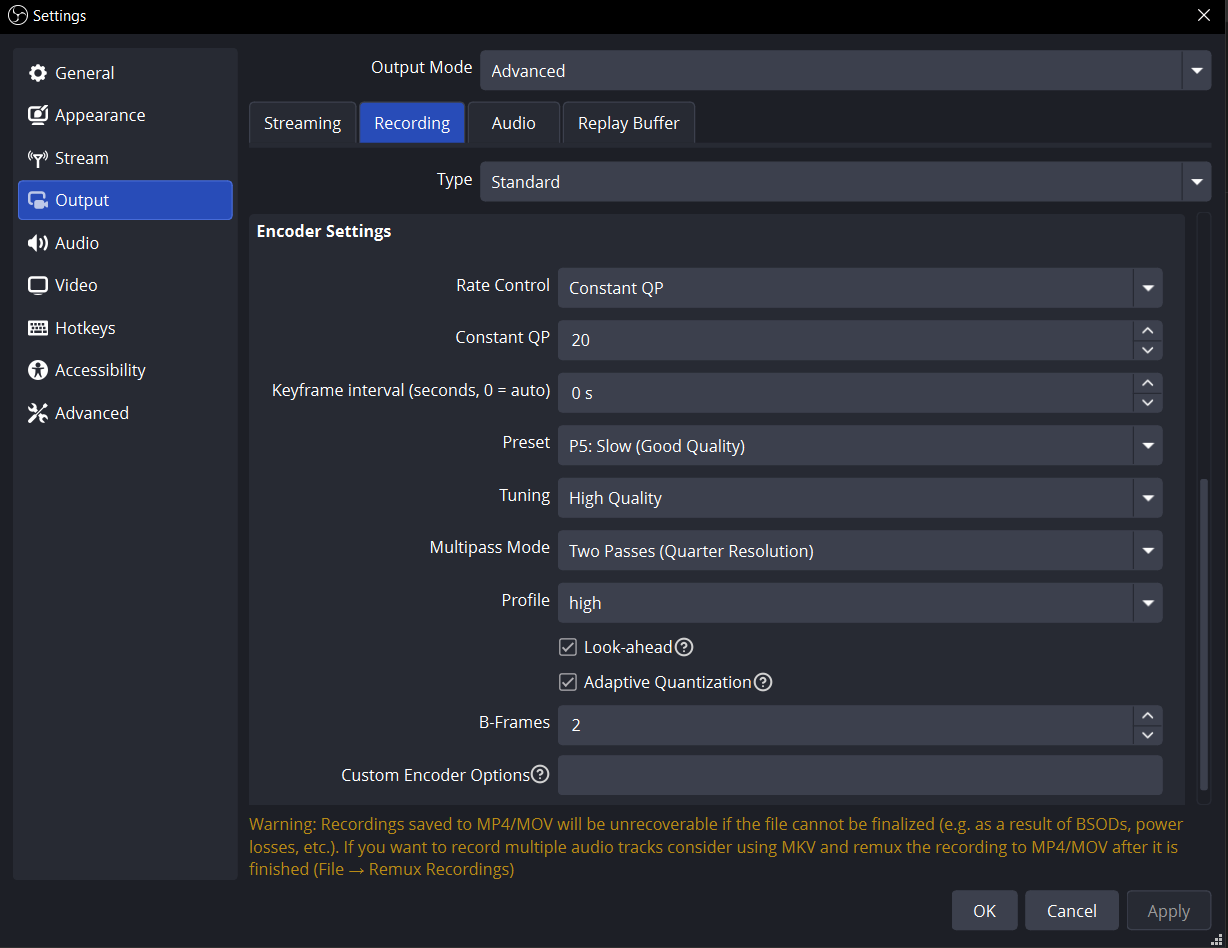
Task: Decrease the Keyframe interval value
Action: click(1148, 403)
